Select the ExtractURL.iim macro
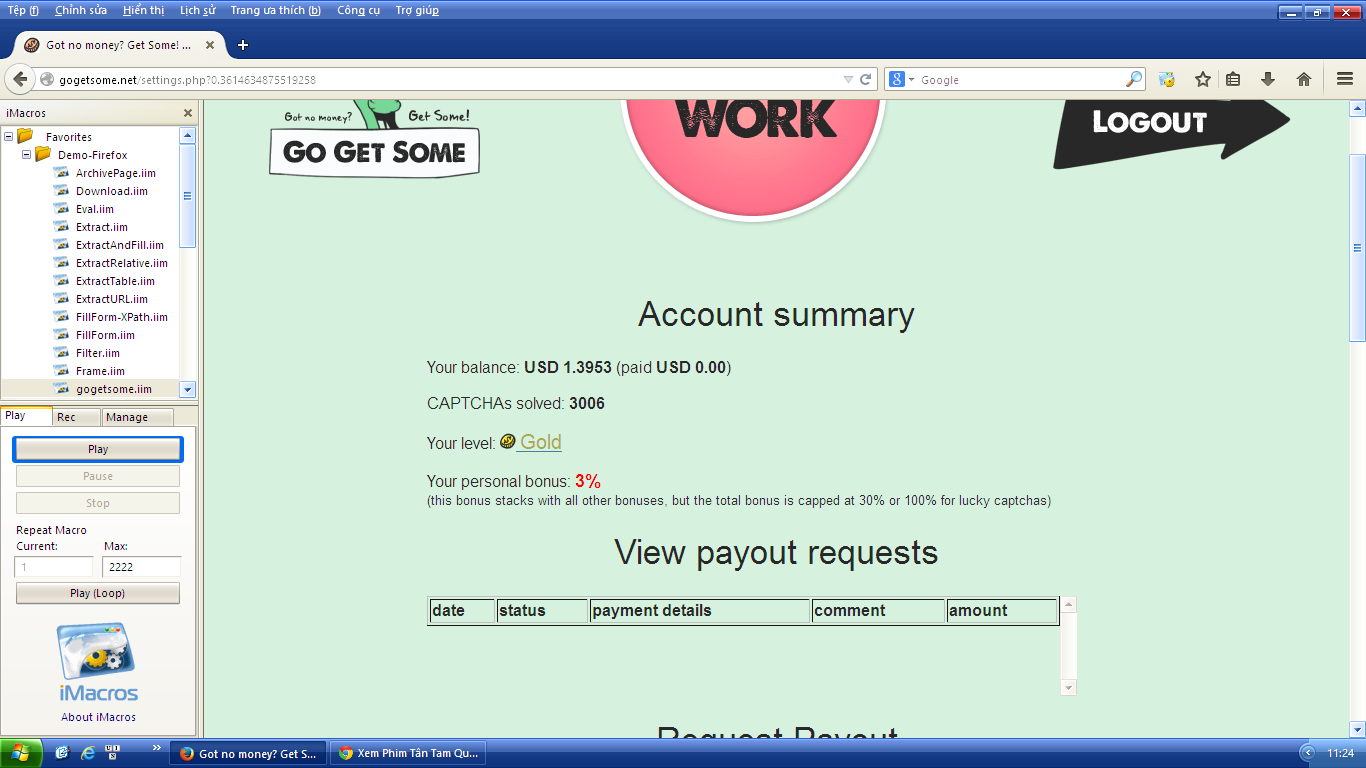The image size is (1366, 768). pos(112,299)
